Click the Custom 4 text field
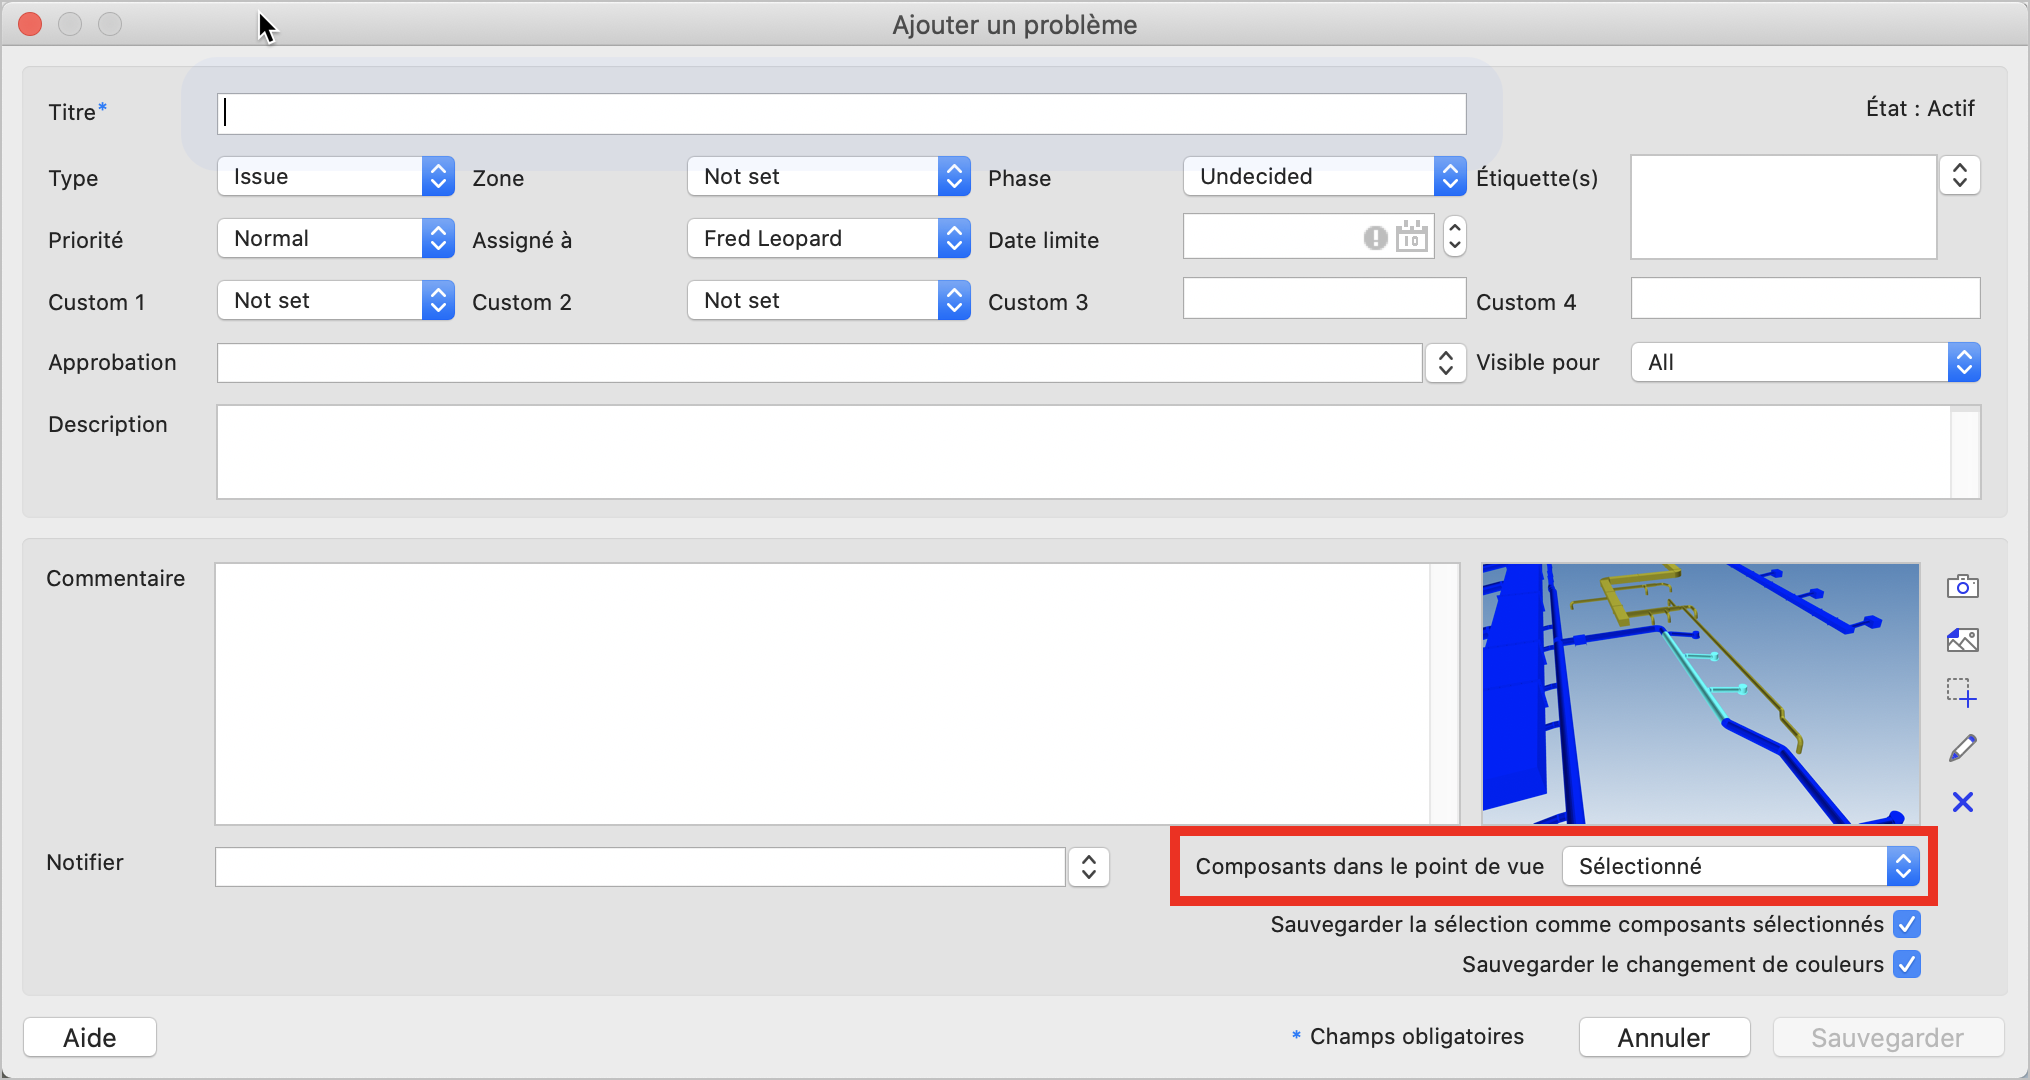2030x1080 pixels. tap(1806, 298)
